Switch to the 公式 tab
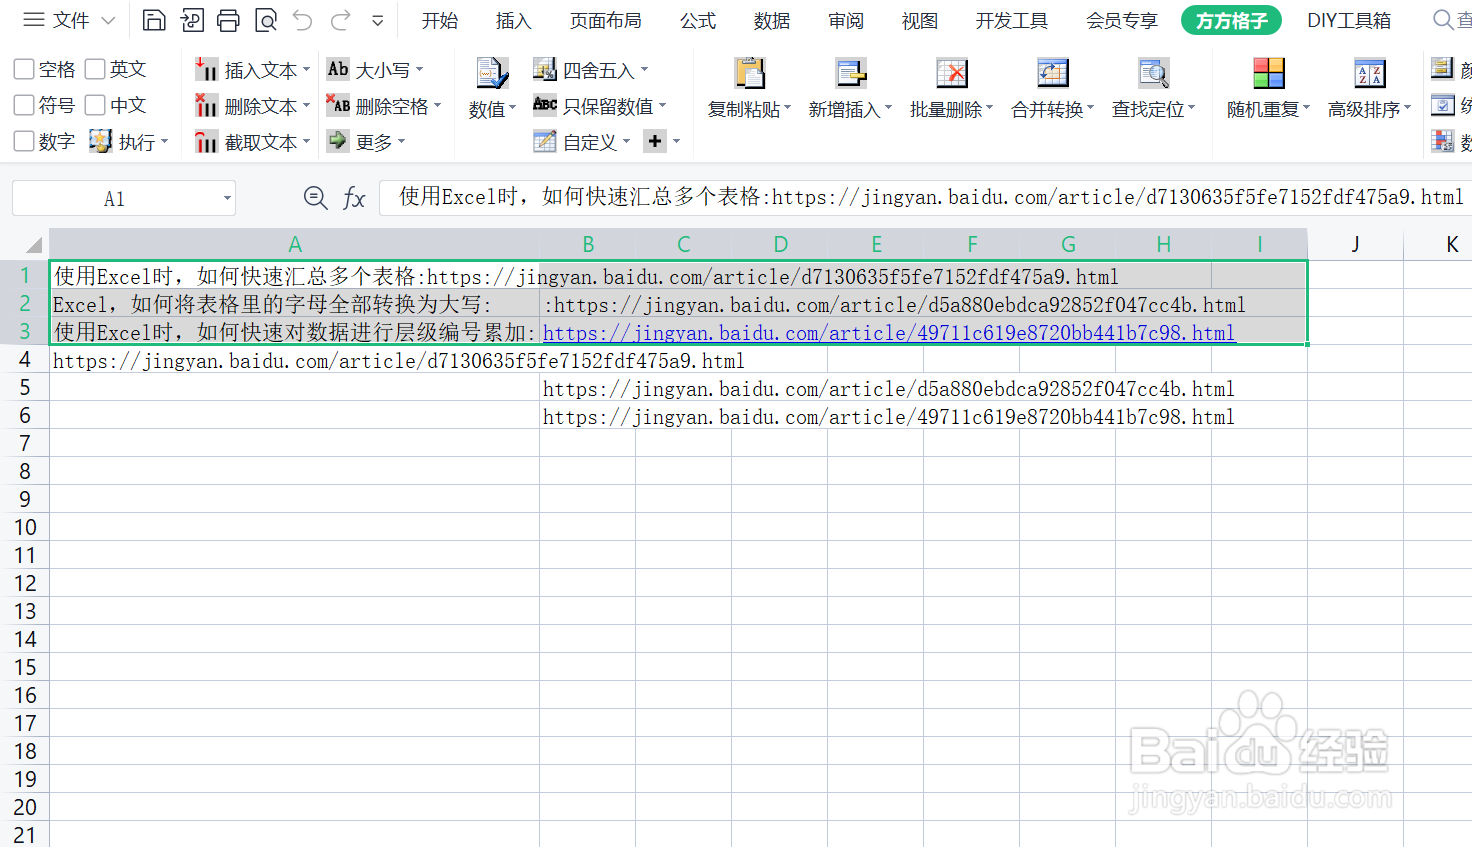The width and height of the screenshot is (1472, 847). (x=698, y=20)
